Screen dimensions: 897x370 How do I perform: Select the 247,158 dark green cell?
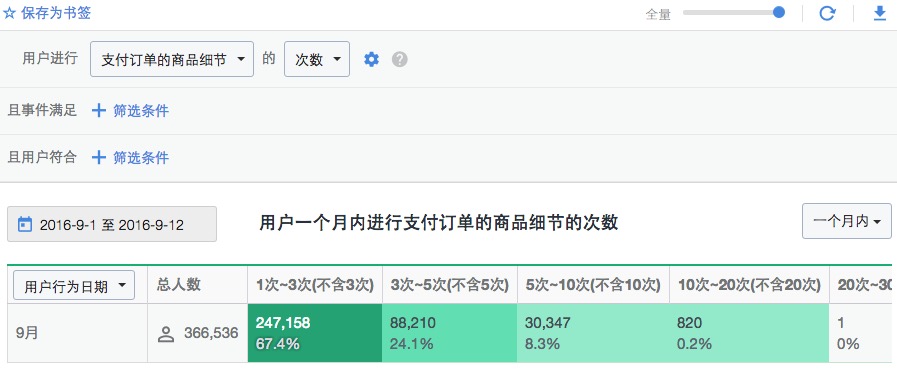tap(315, 333)
